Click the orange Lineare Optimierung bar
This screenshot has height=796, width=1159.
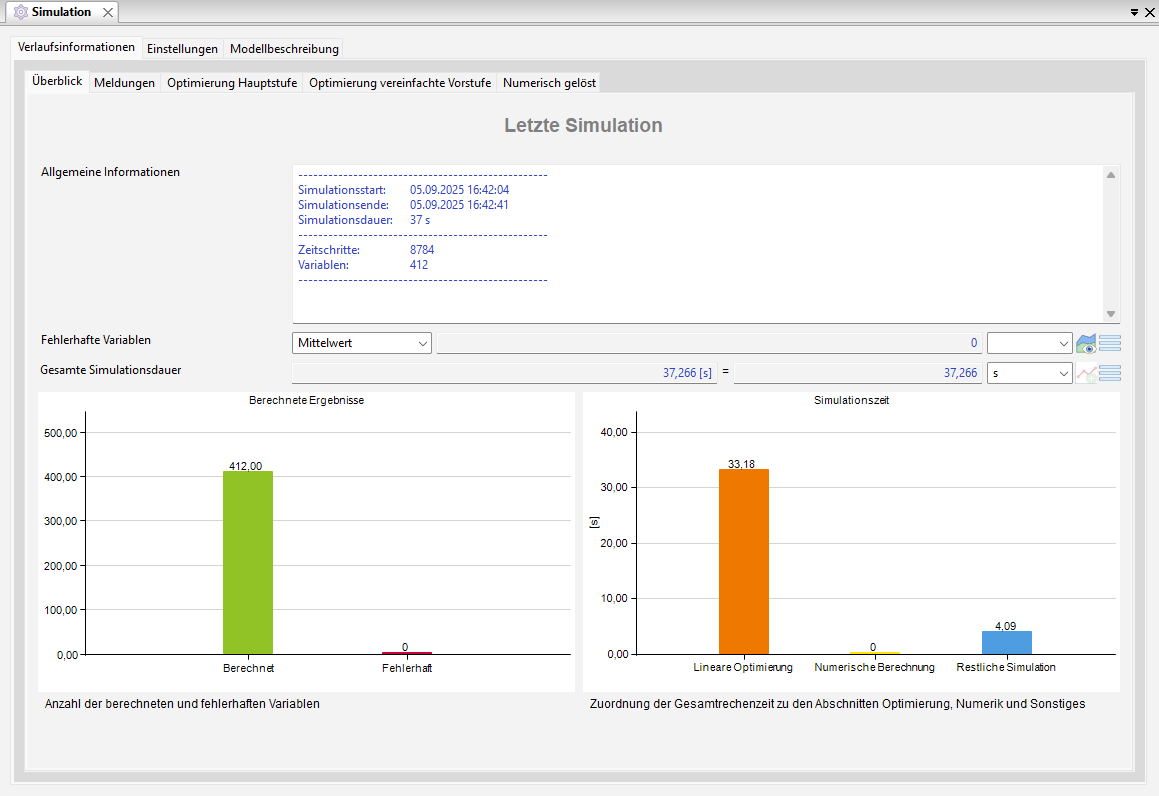tap(743, 561)
